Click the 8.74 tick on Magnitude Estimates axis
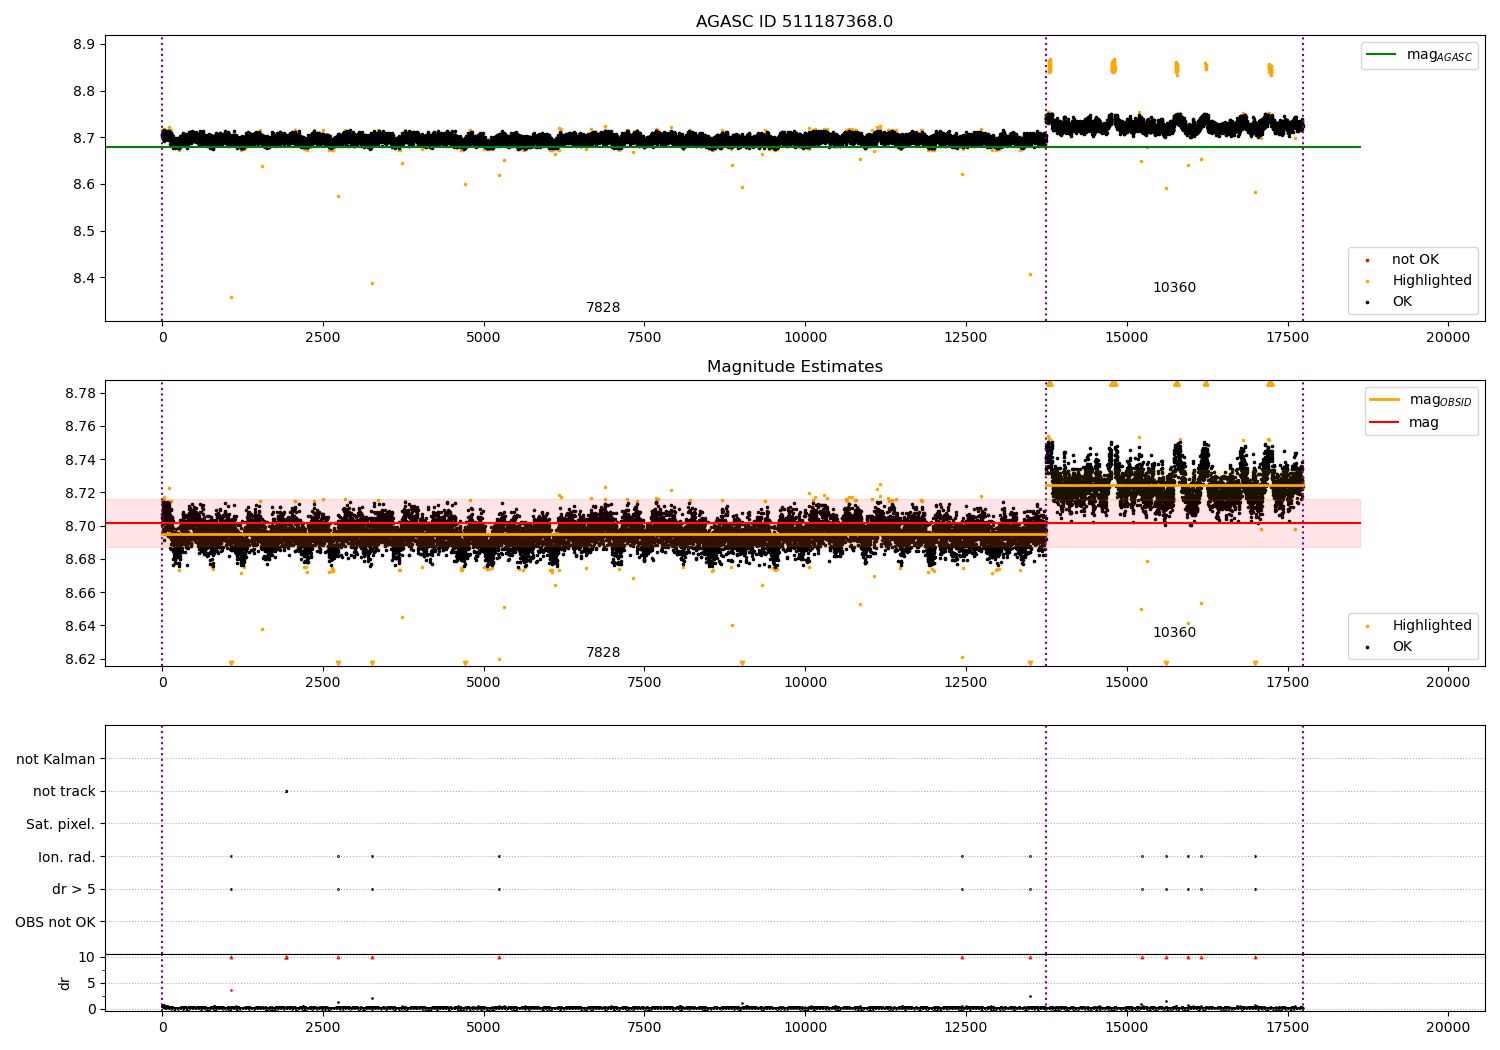Image resolution: width=1500 pixels, height=1050 pixels. click(x=80, y=460)
